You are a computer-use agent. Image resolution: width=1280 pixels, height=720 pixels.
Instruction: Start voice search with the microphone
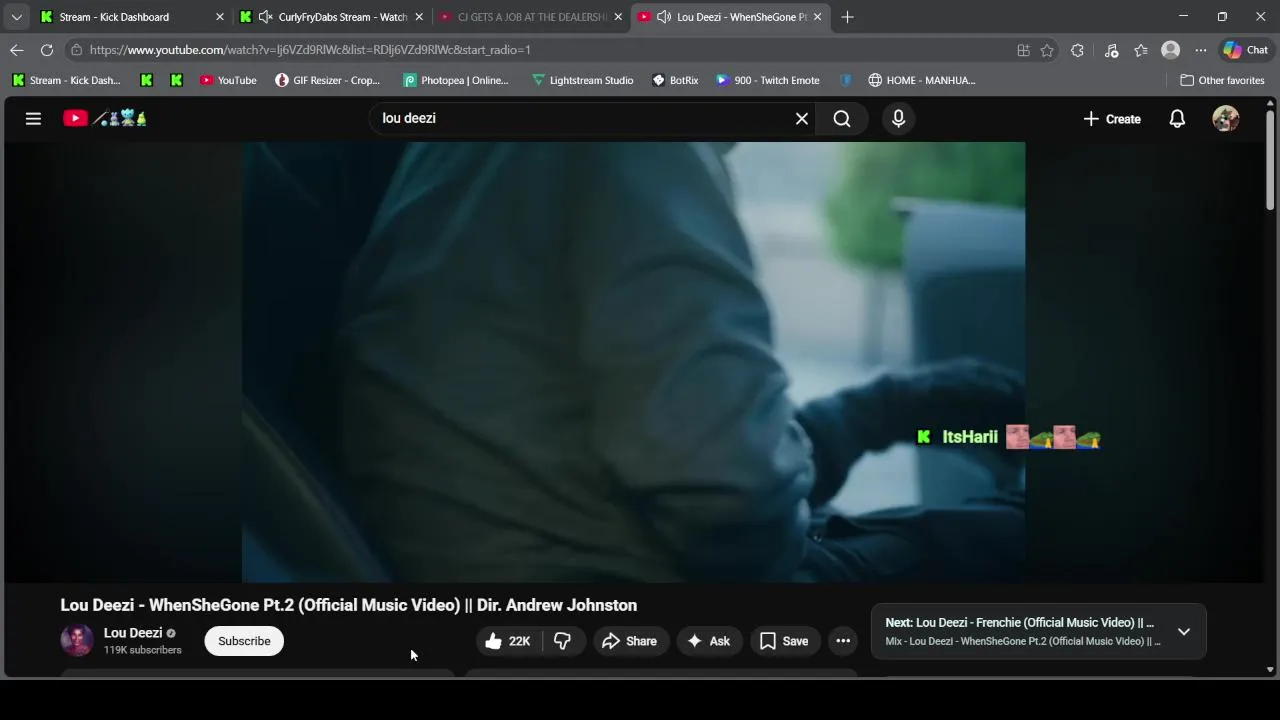(x=898, y=118)
